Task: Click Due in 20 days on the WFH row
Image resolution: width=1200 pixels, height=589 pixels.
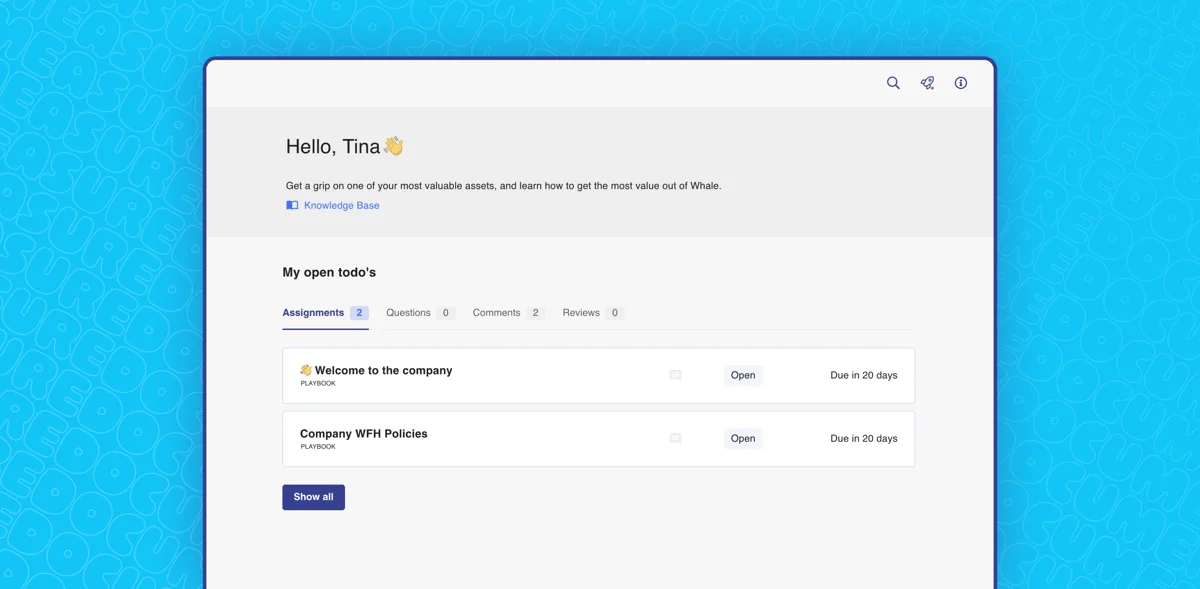Action: (863, 438)
